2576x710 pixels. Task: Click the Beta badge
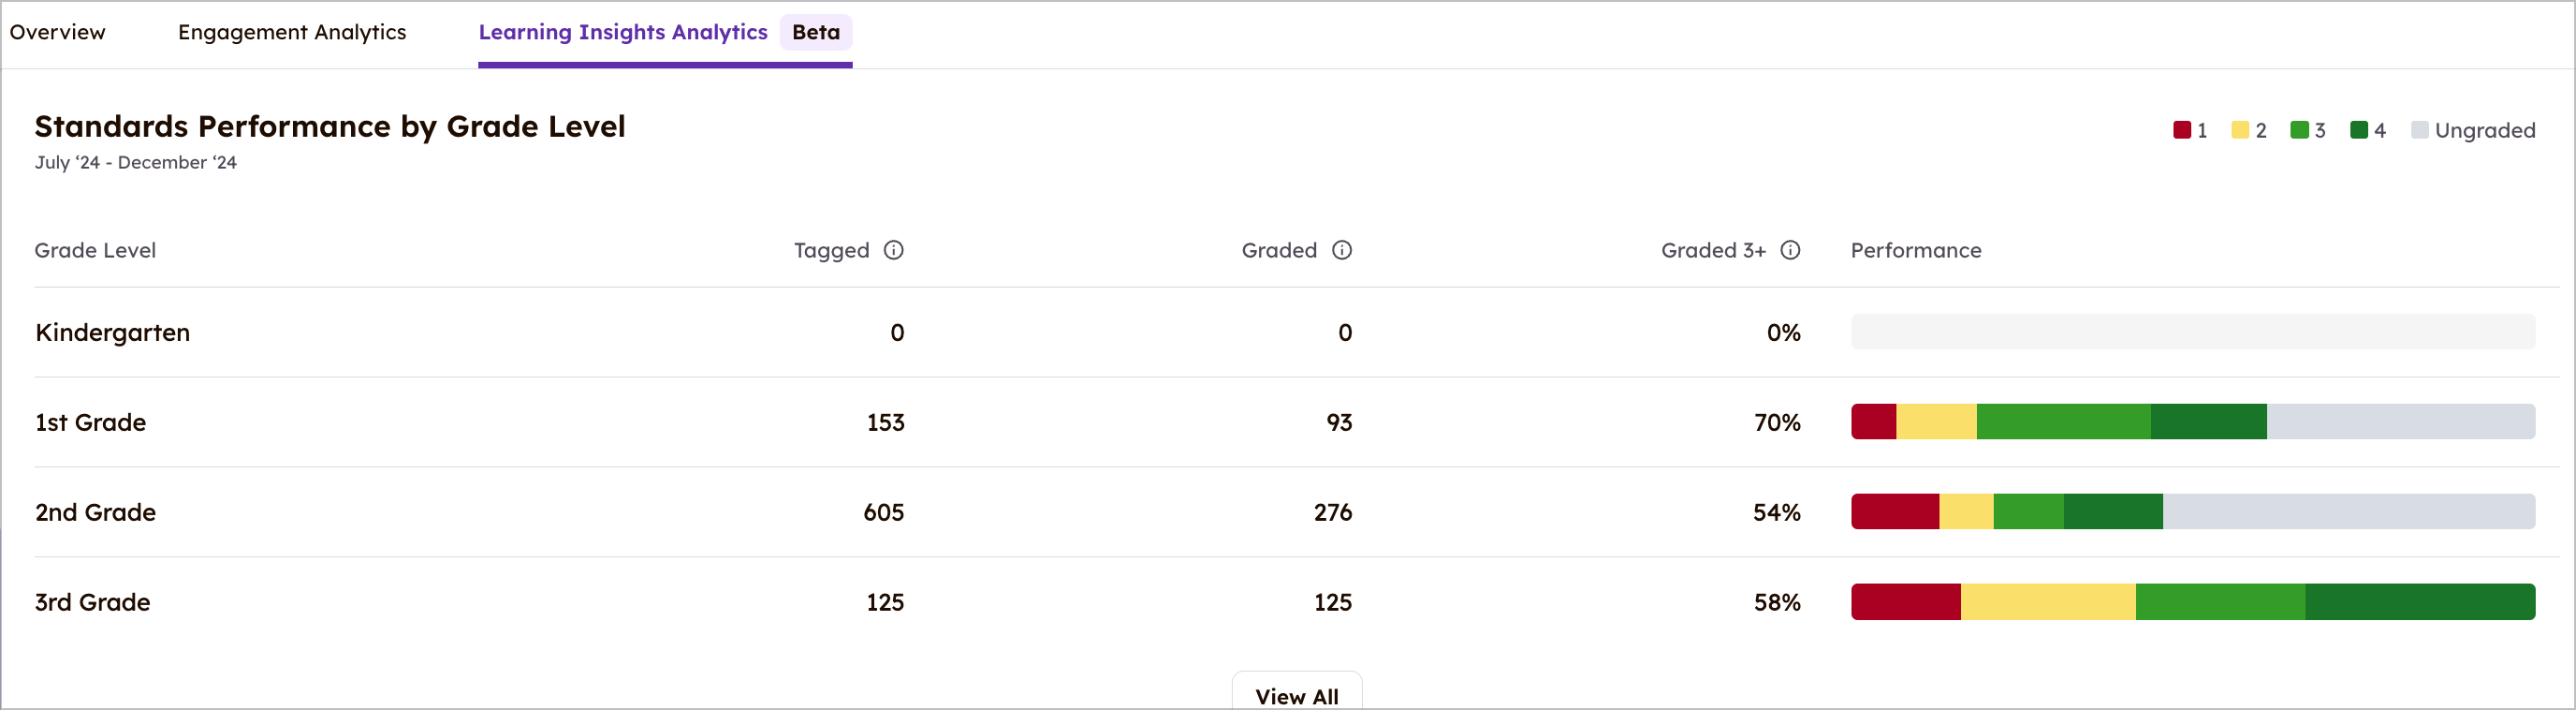(x=816, y=32)
